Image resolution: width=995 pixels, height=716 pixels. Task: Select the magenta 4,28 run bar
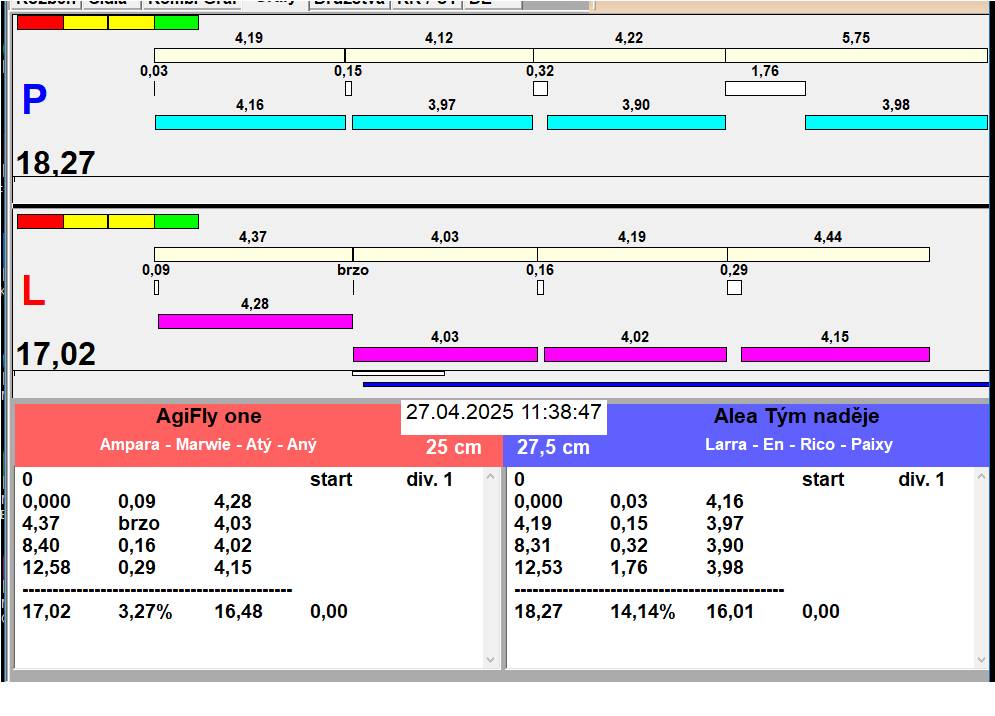(x=255, y=321)
